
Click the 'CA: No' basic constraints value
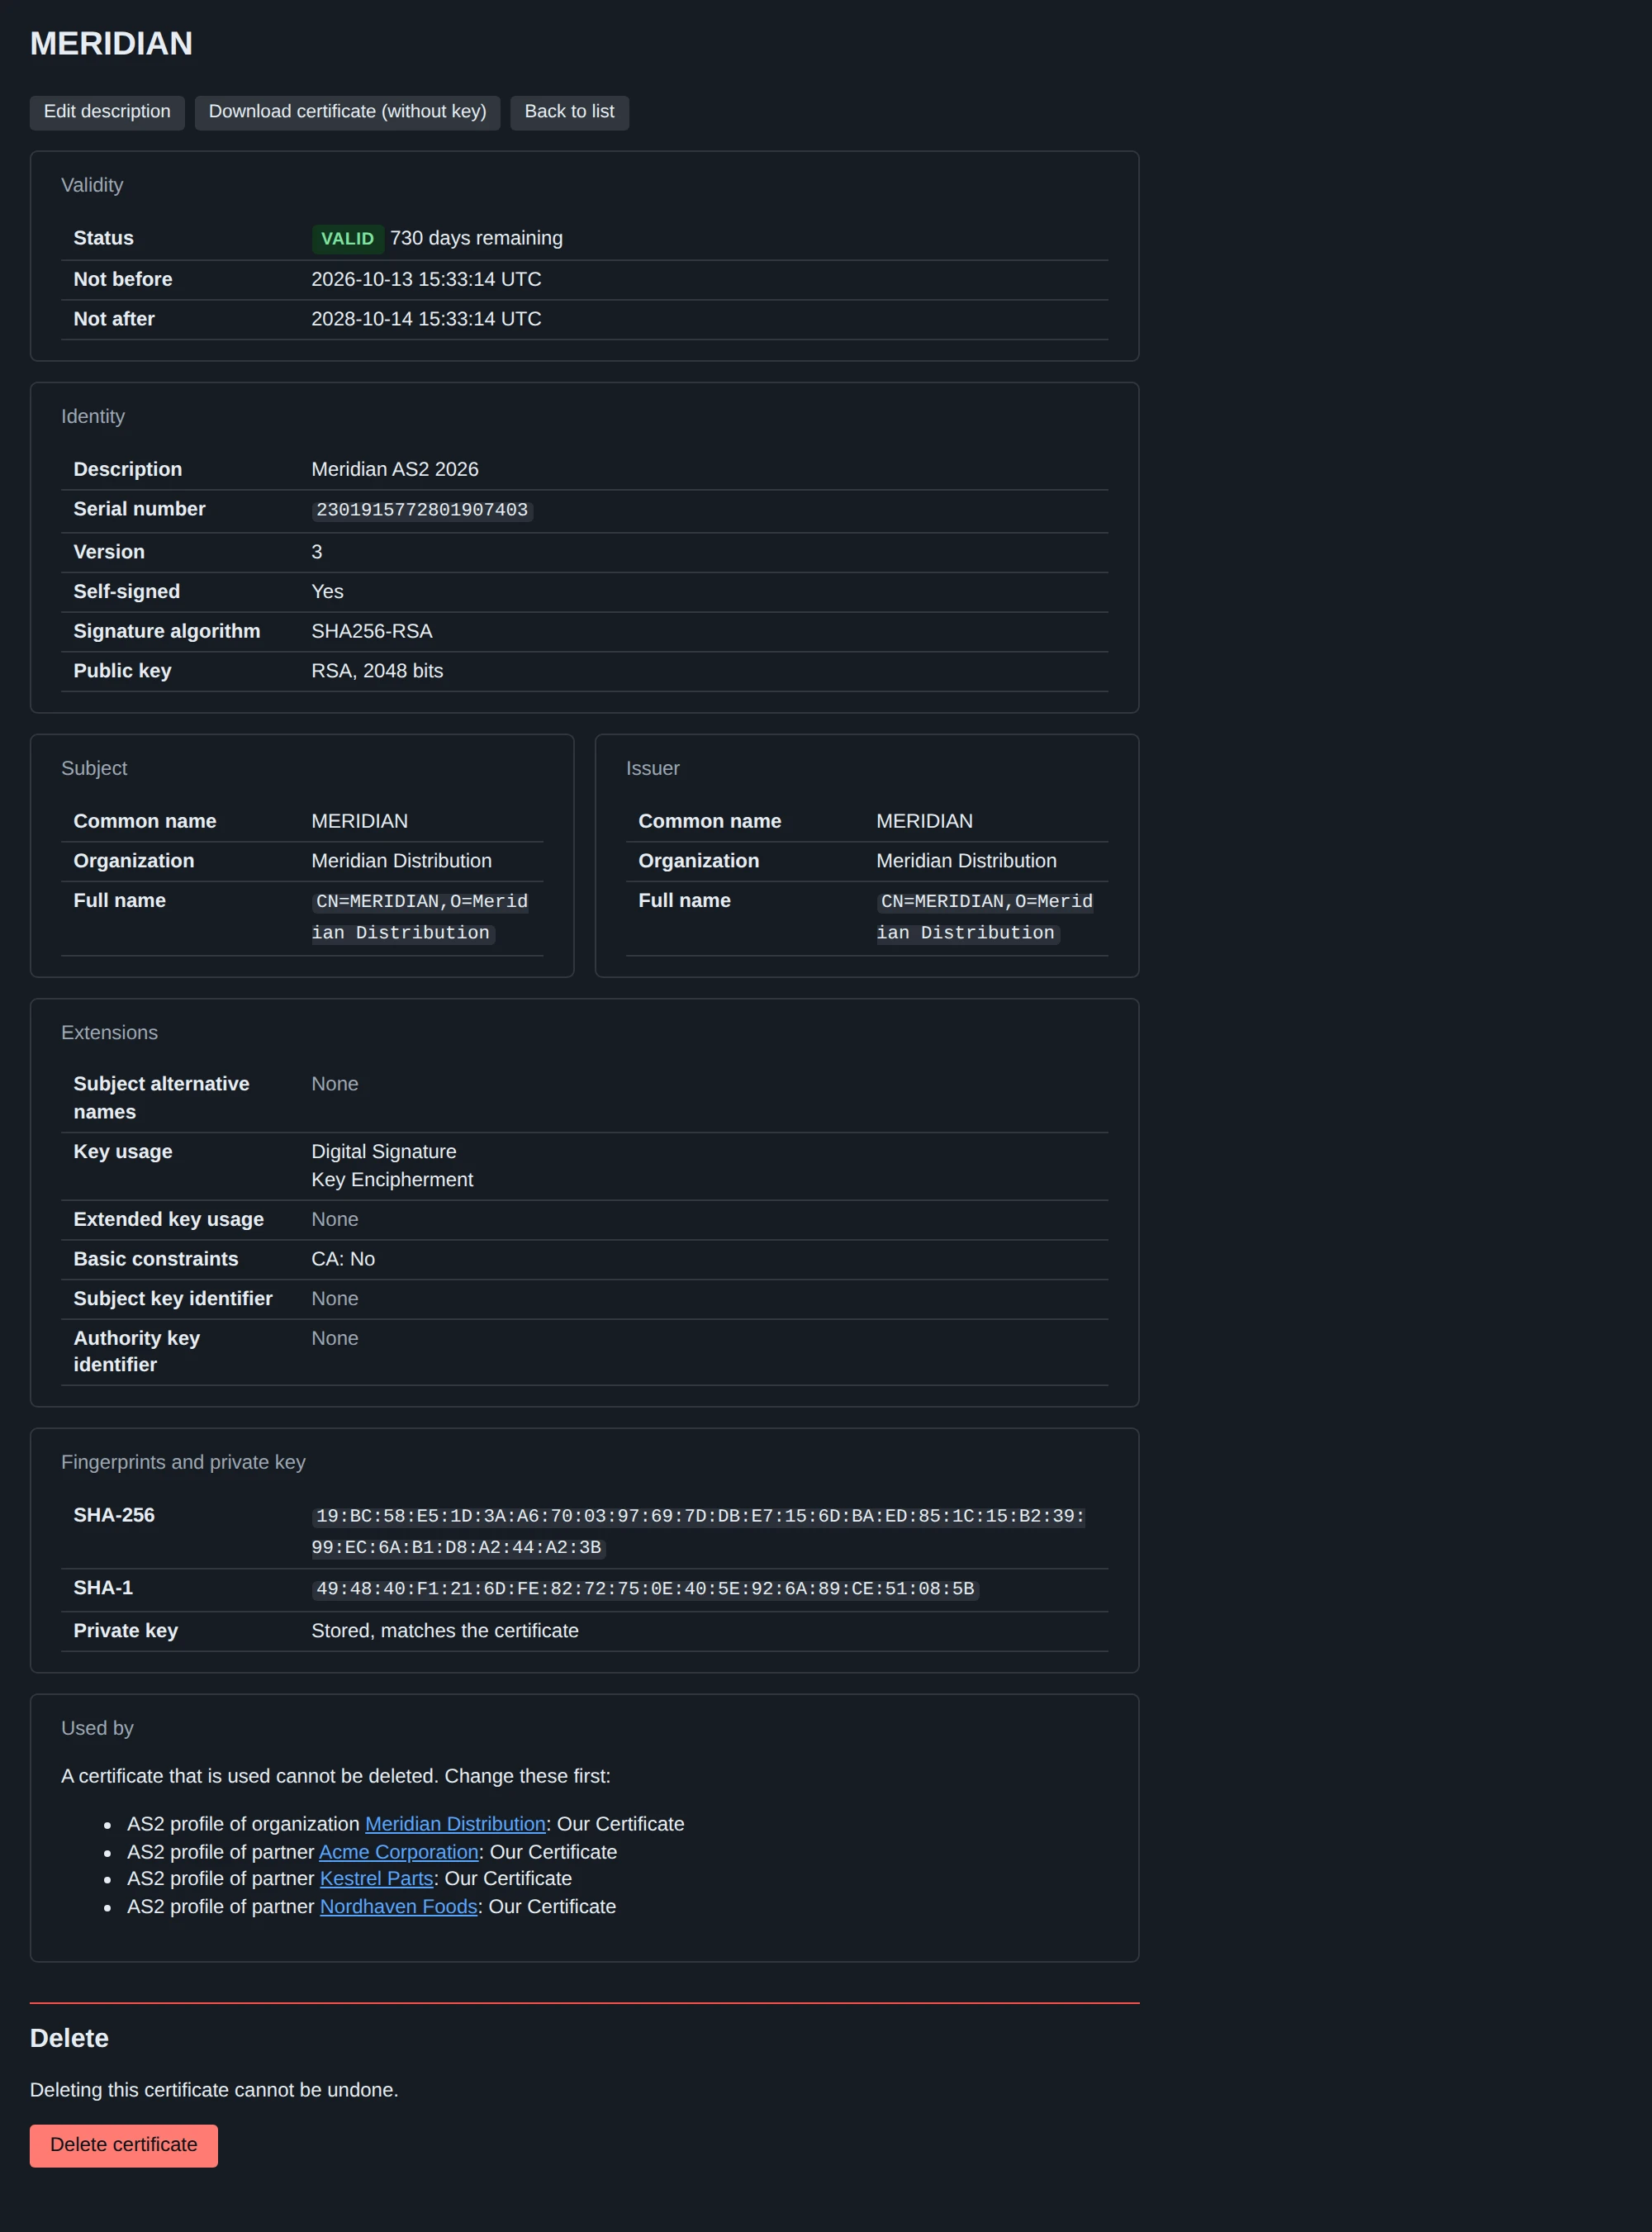[343, 1259]
